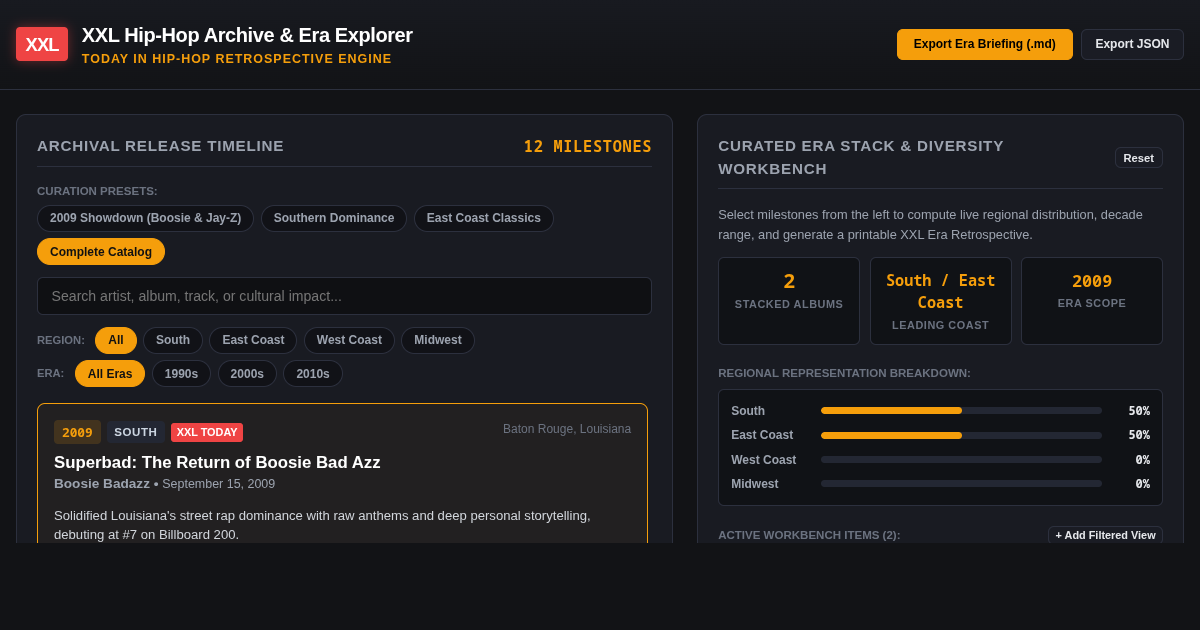Viewport: 1200px width, 630px height.
Task: Select the Complete Catalog preset
Action: pos(101,252)
